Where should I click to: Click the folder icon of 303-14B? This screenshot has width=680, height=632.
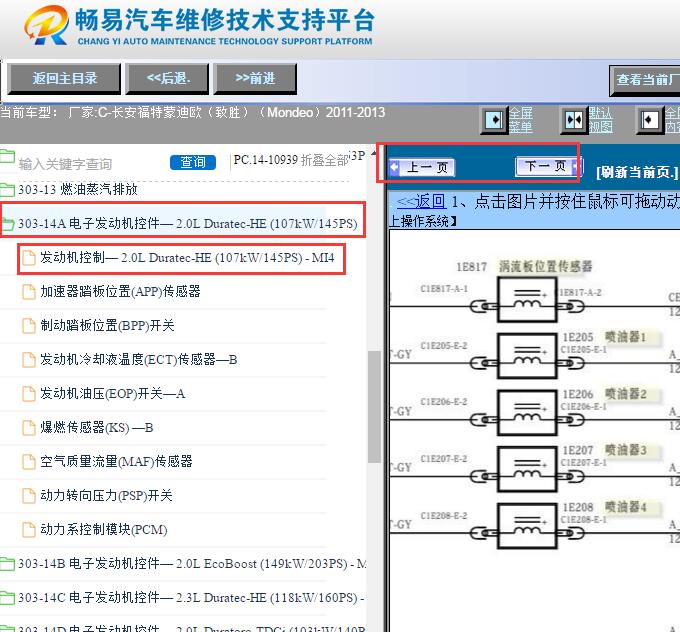point(7,563)
